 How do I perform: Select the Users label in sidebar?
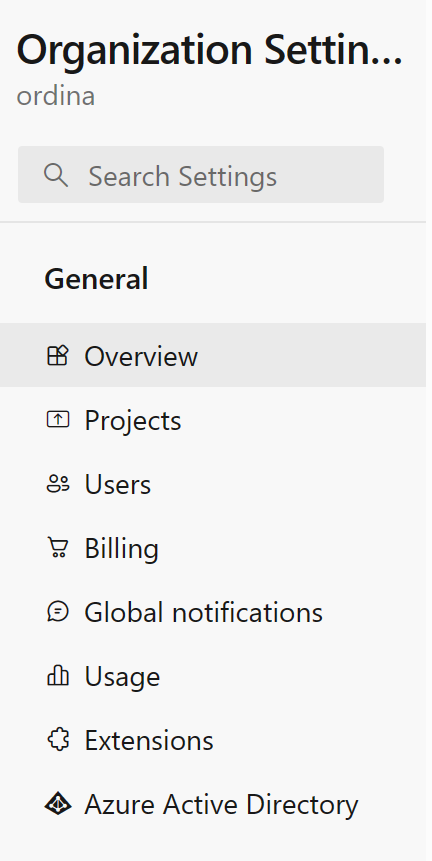(x=117, y=484)
